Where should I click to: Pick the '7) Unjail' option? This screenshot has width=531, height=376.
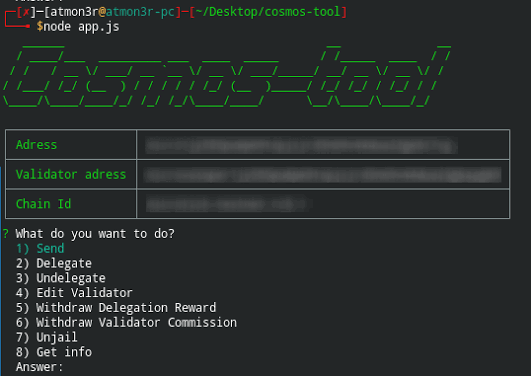(47, 337)
